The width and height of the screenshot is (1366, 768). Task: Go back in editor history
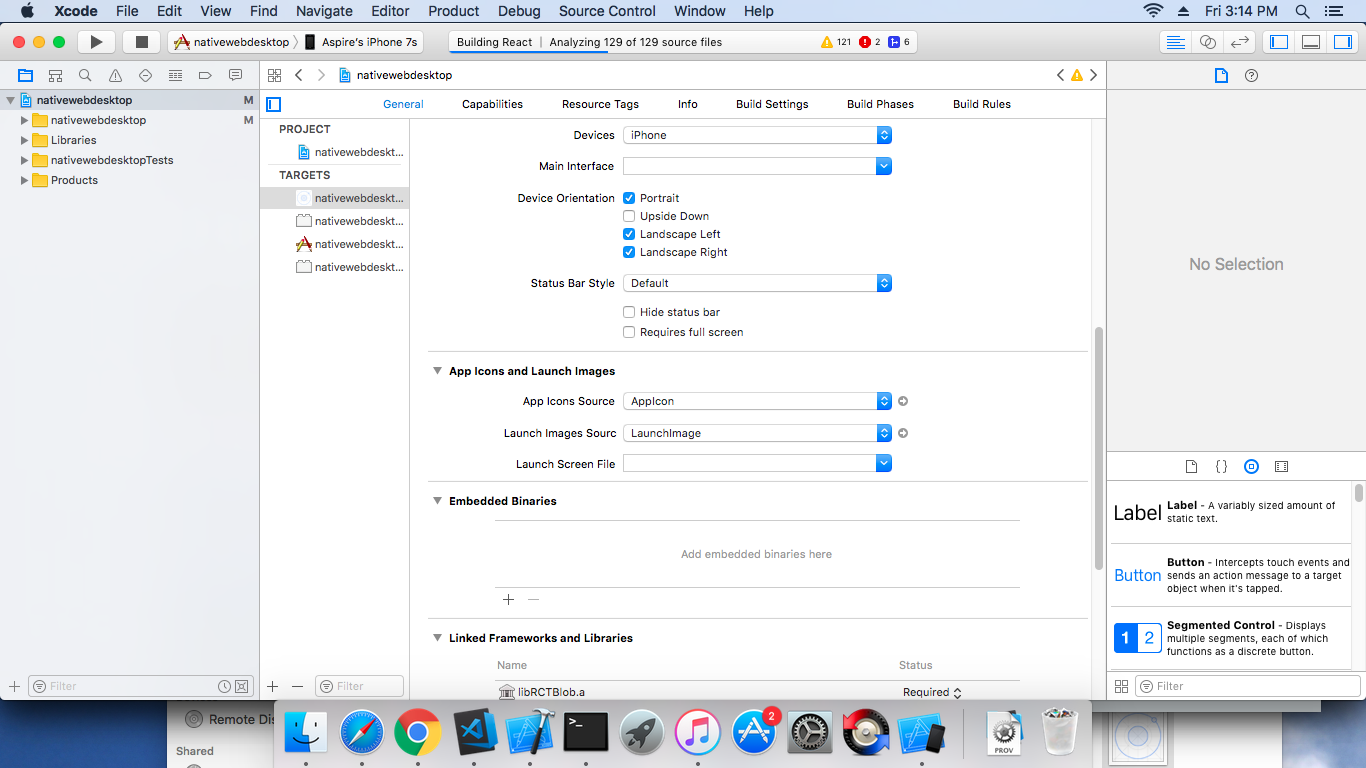[299, 75]
